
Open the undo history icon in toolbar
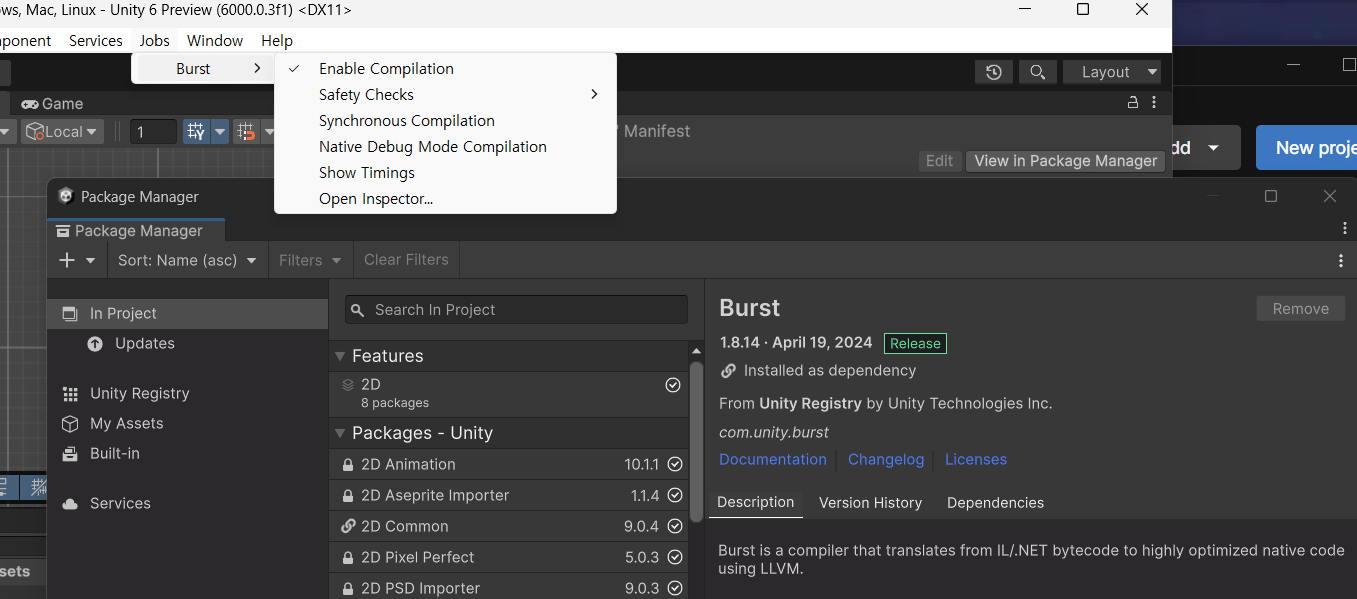click(993, 72)
